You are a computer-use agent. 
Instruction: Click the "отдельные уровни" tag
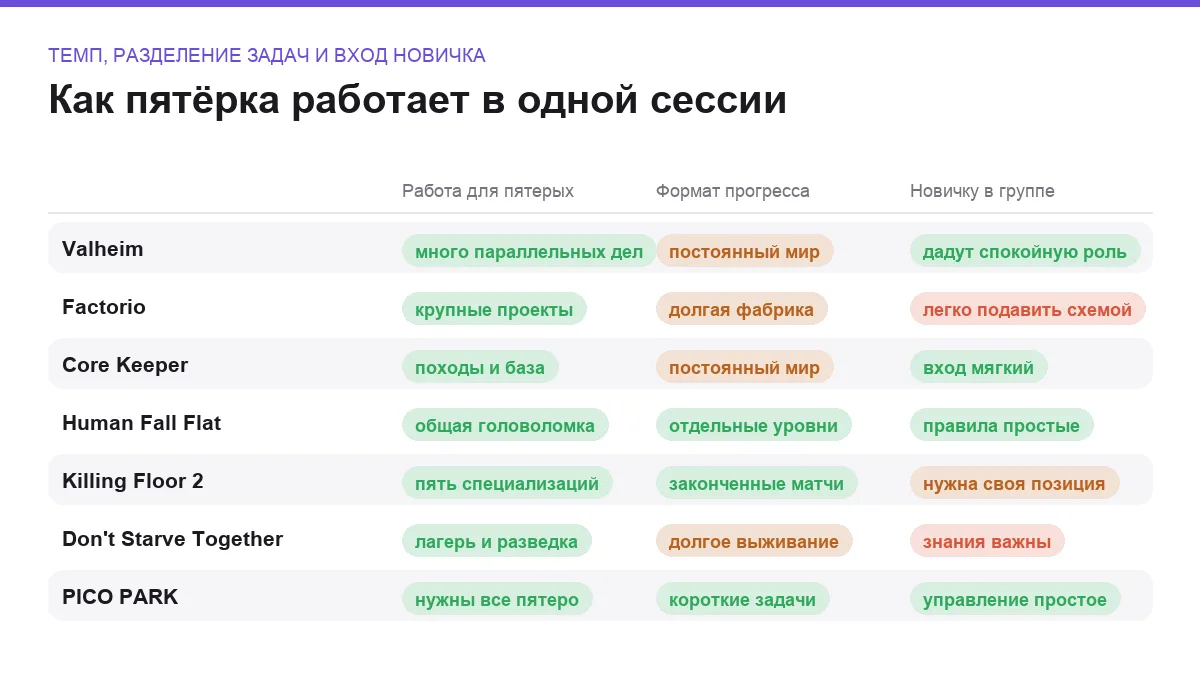(x=754, y=425)
